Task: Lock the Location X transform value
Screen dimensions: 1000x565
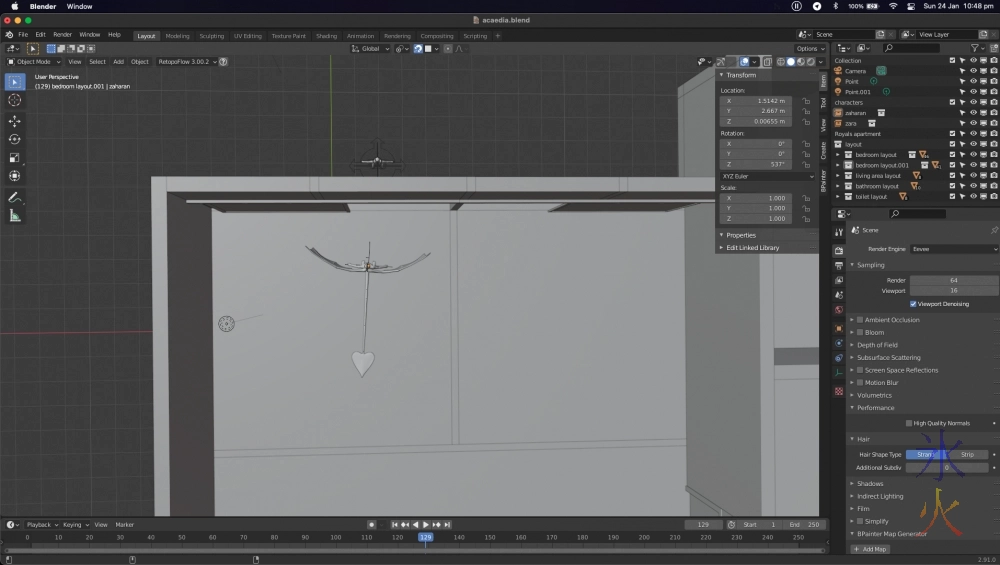Action: point(806,101)
